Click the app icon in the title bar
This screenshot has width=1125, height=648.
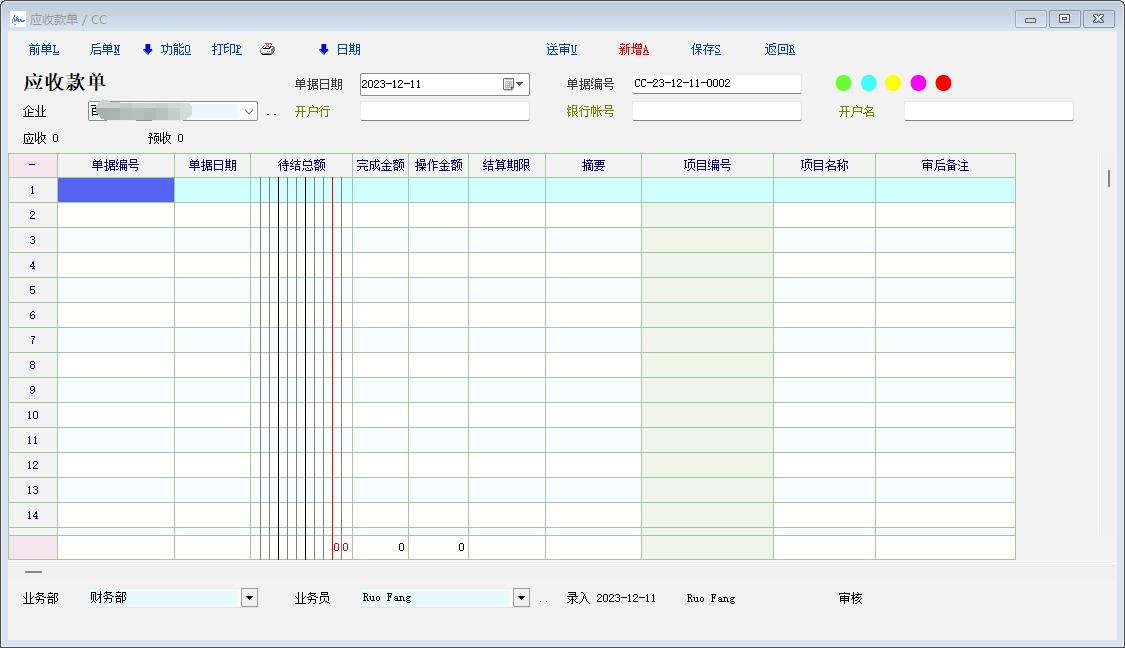(18, 18)
